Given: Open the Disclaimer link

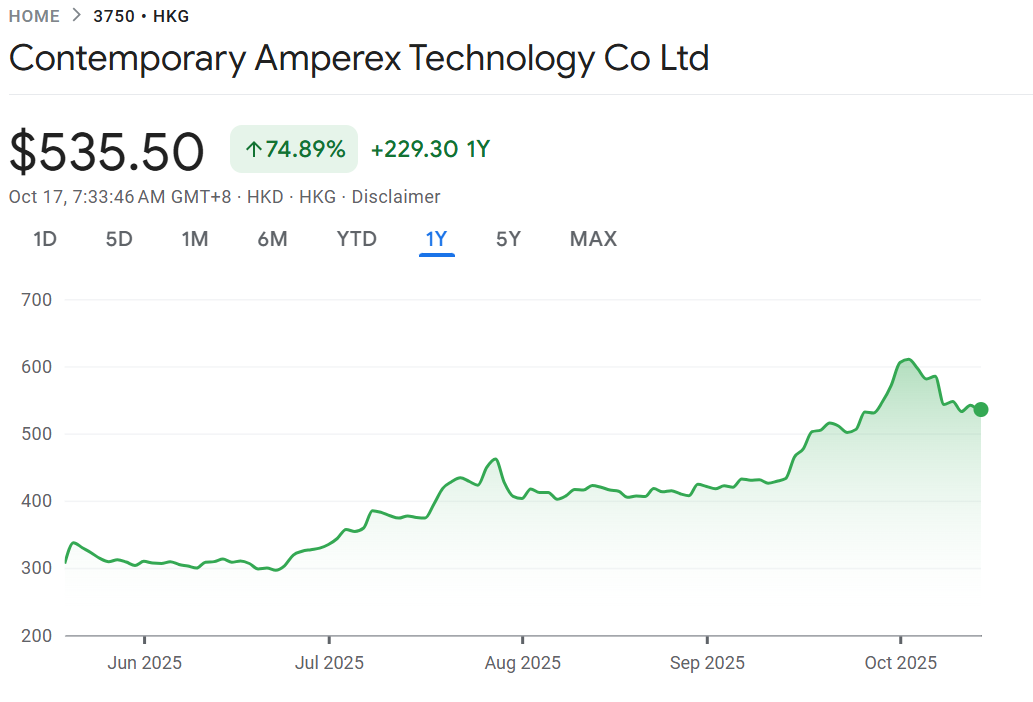Looking at the screenshot, I should [396, 197].
